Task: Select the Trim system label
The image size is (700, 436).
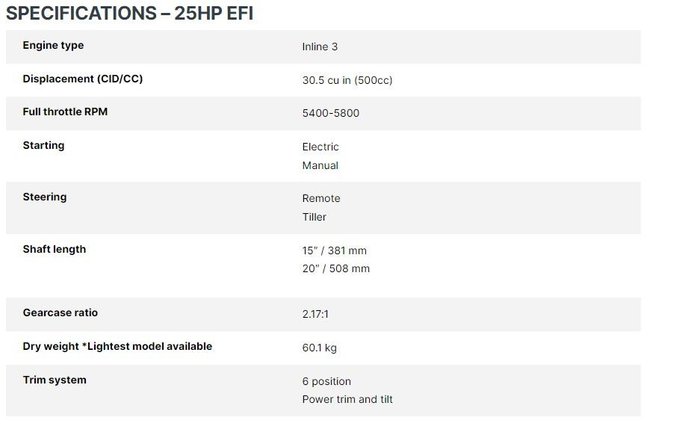Action: [55, 380]
